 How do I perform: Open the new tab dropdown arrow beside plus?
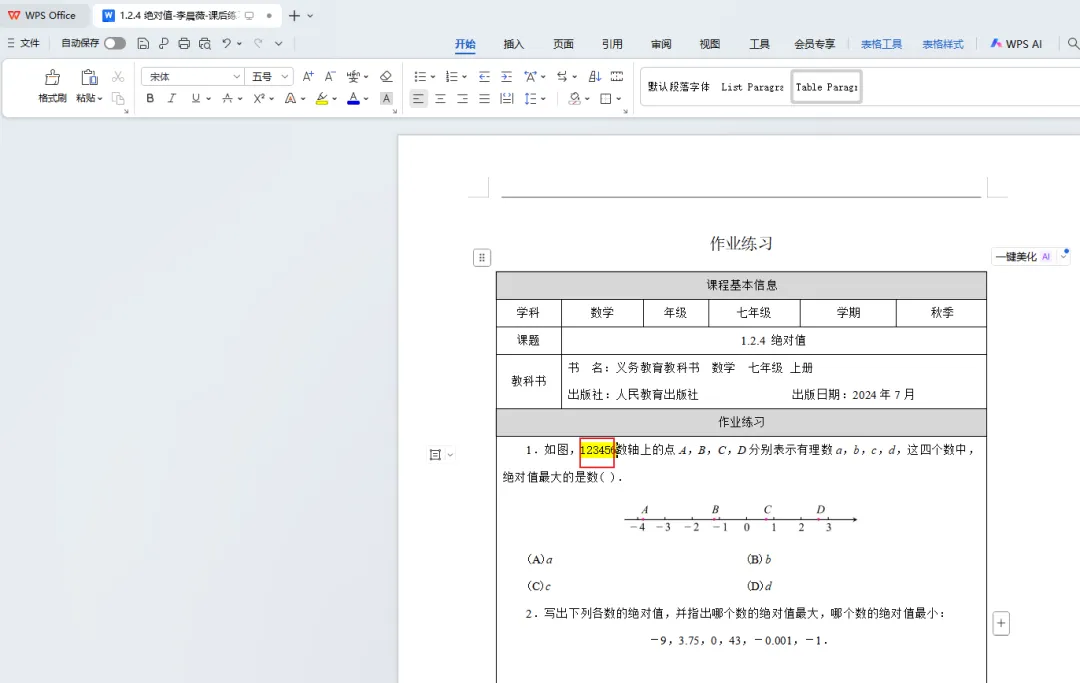click(310, 16)
